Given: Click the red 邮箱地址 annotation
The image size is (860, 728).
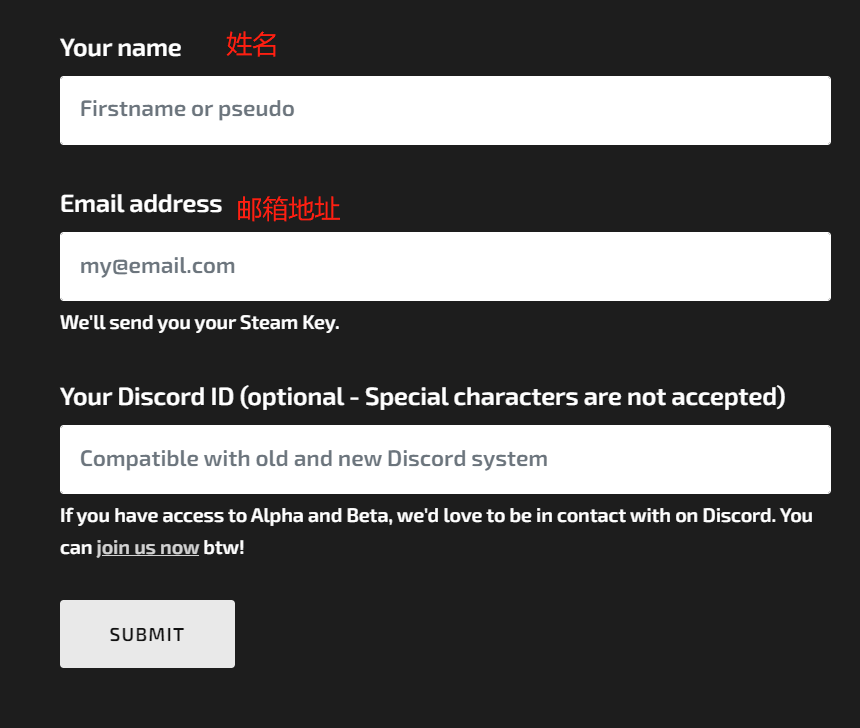Looking at the screenshot, I should [288, 209].
